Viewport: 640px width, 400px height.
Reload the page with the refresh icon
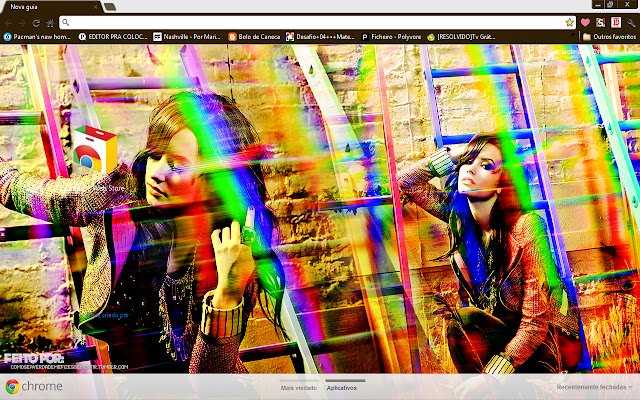tap(37, 23)
